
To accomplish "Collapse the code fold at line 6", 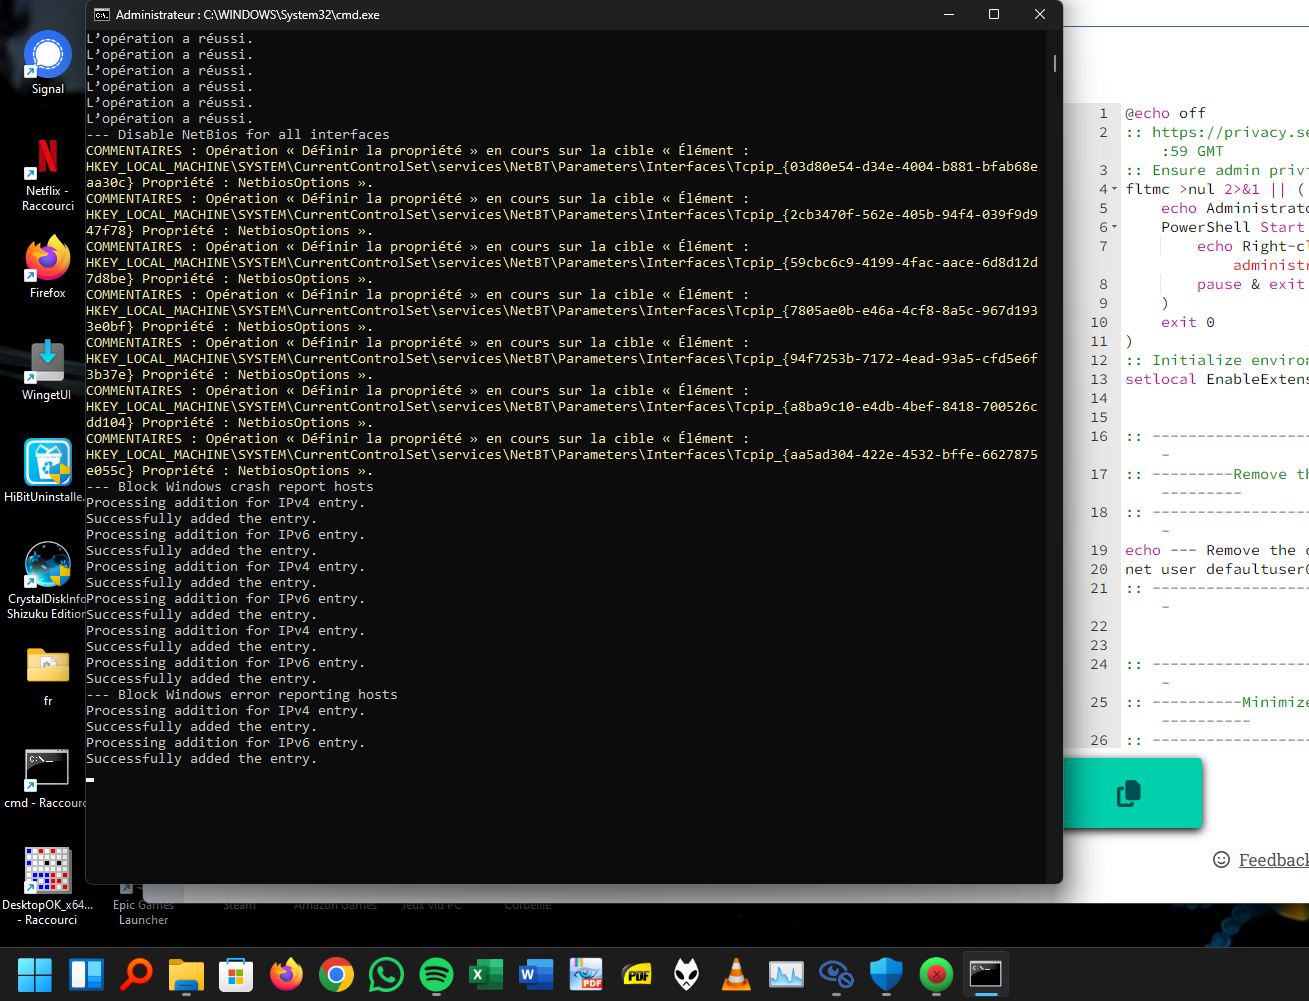I will [x=1114, y=227].
